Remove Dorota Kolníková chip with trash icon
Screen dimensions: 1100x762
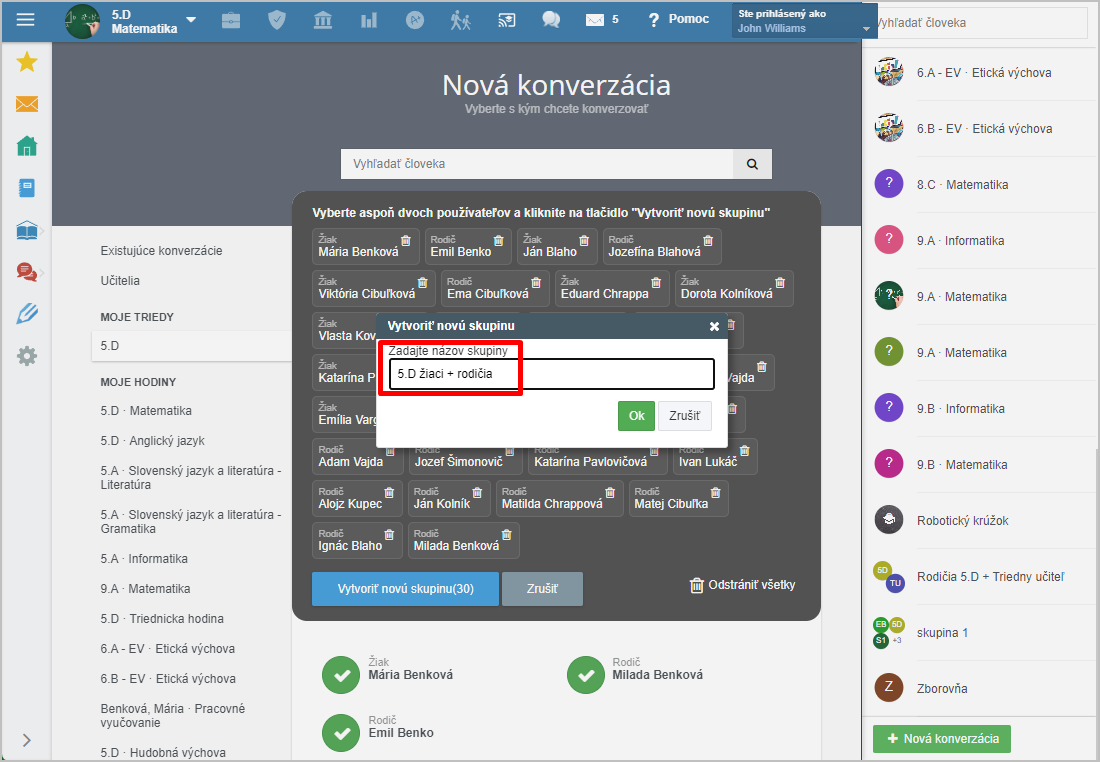pyautogui.click(x=780, y=283)
